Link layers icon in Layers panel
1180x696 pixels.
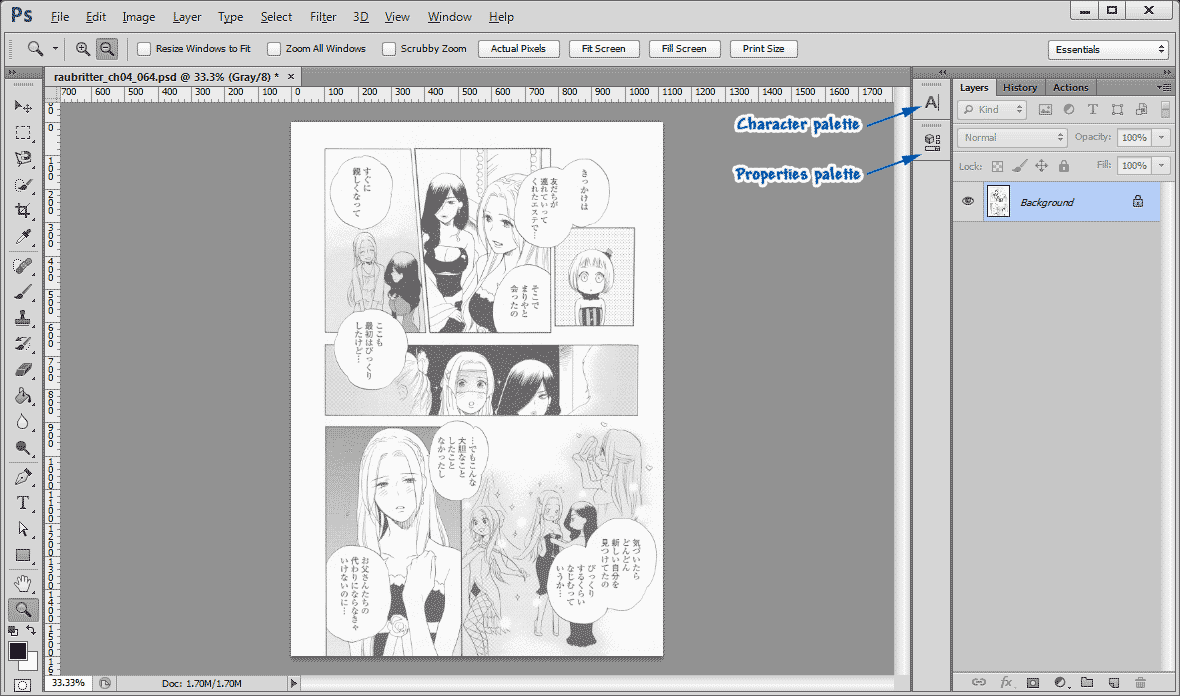(978, 682)
